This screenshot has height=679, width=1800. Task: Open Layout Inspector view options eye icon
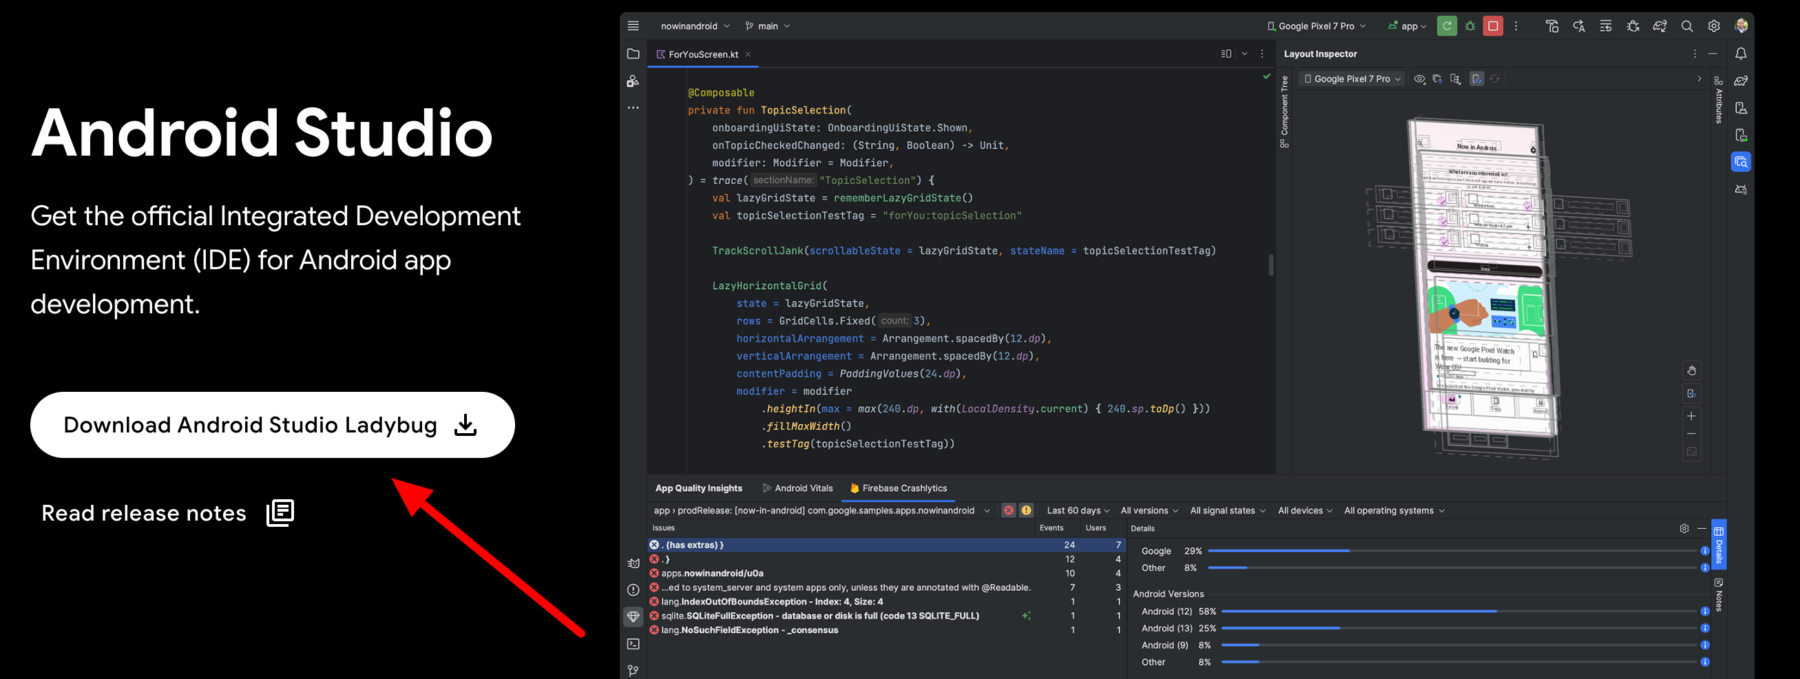tap(1419, 79)
